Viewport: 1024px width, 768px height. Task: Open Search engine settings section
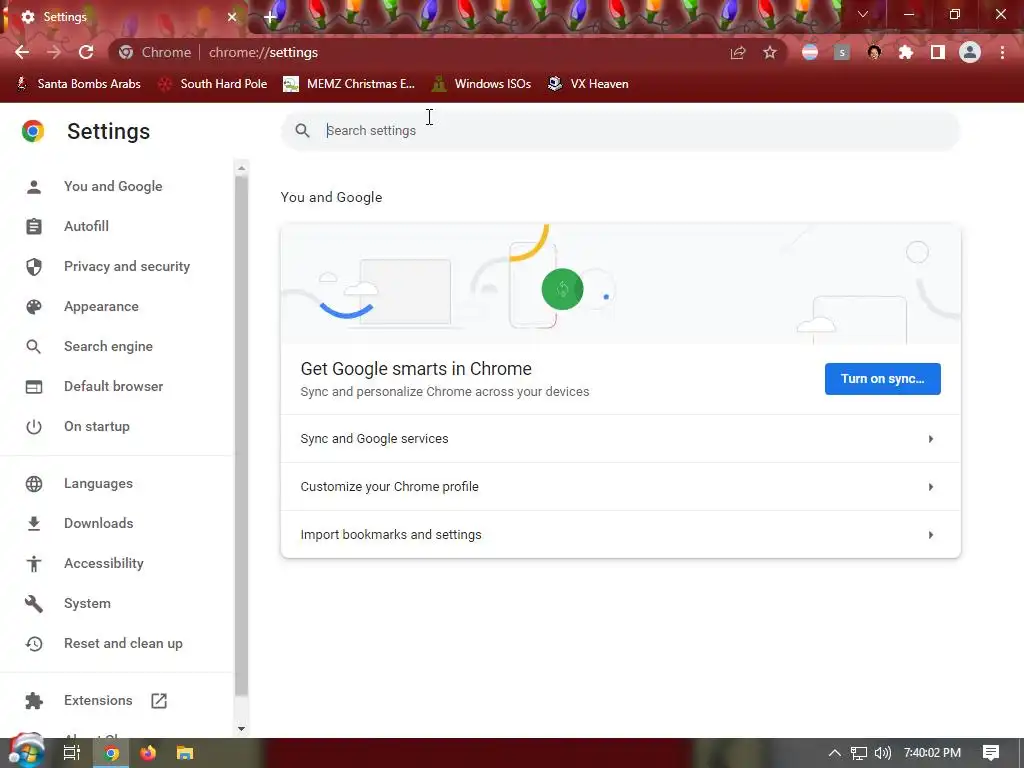point(108,346)
